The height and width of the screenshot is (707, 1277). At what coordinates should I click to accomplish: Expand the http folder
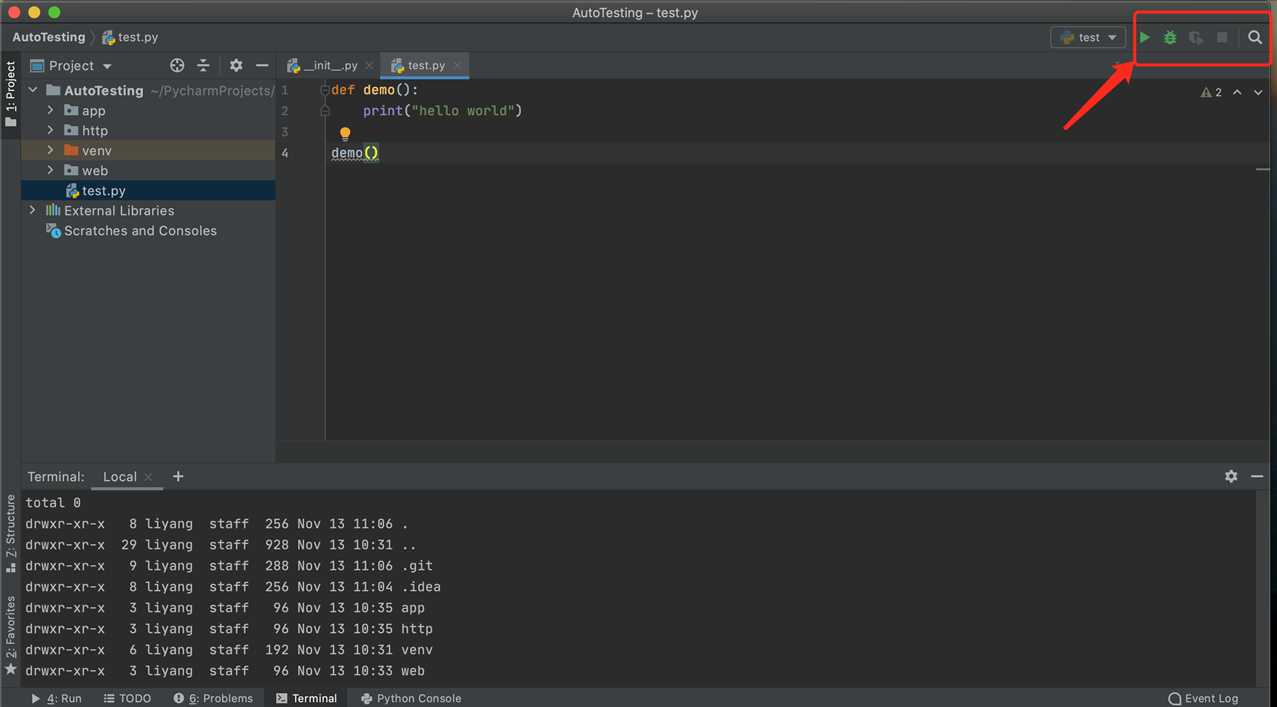pos(50,130)
